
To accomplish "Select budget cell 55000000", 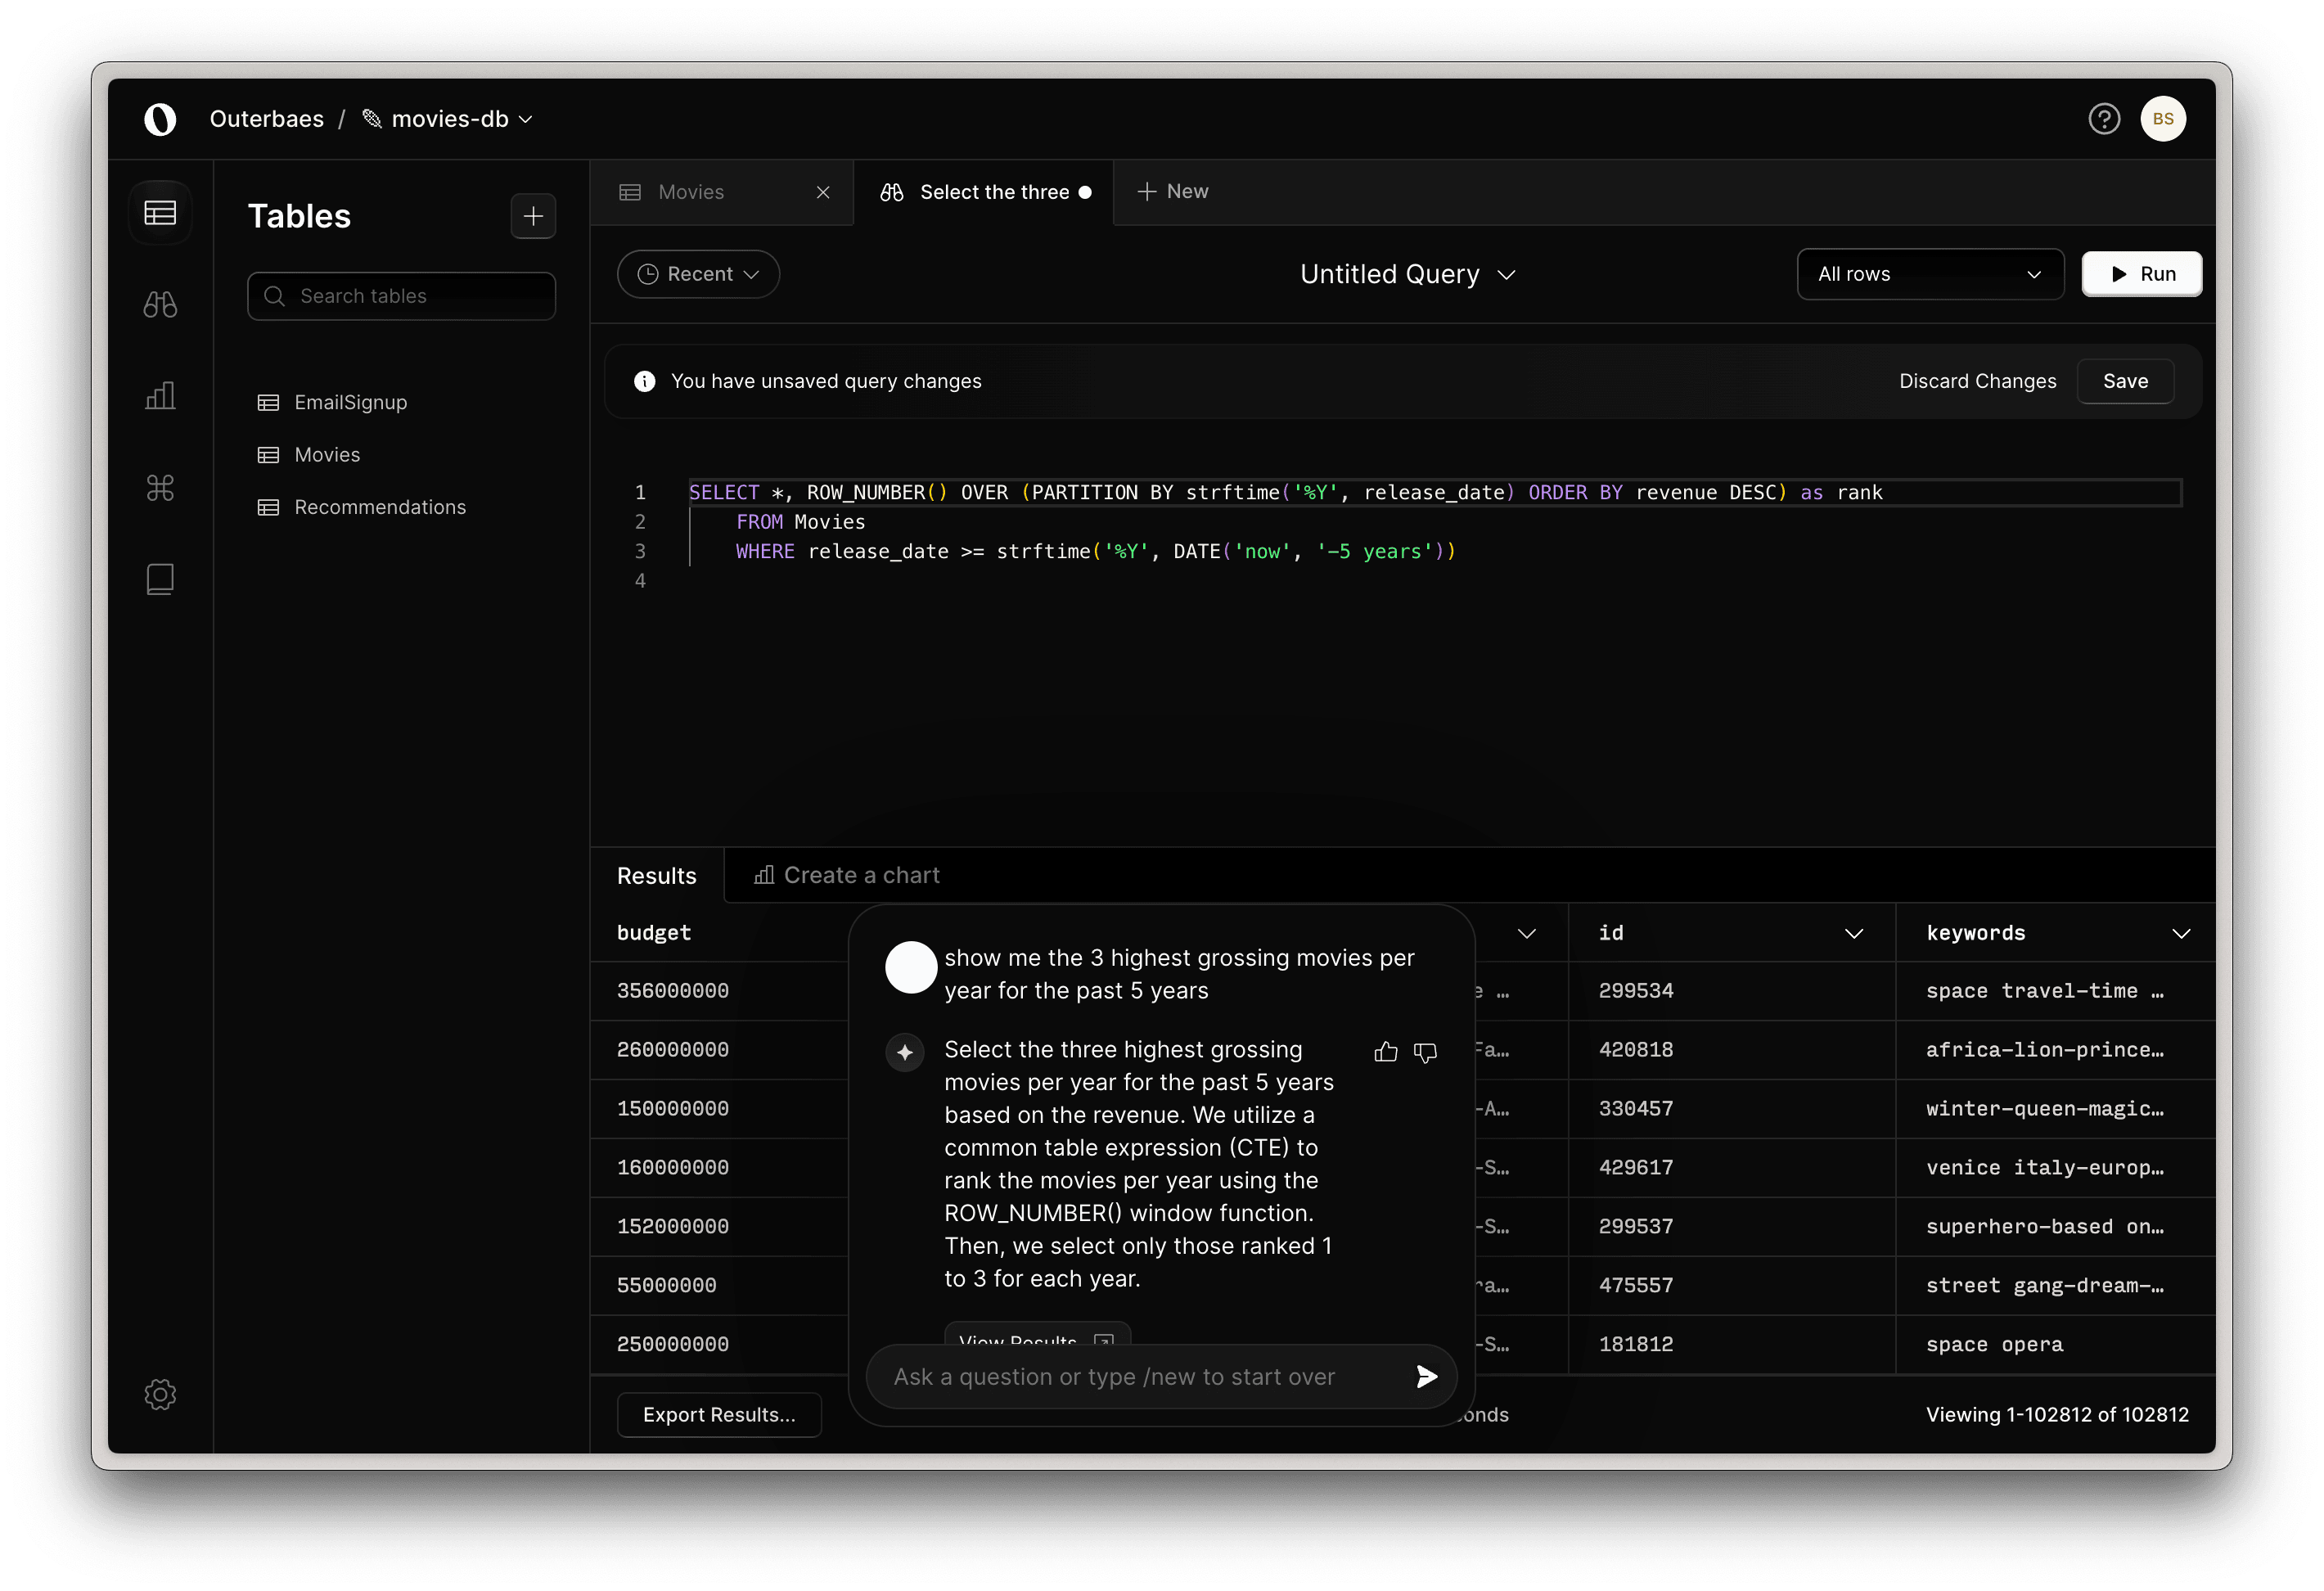I will [666, 1285].
